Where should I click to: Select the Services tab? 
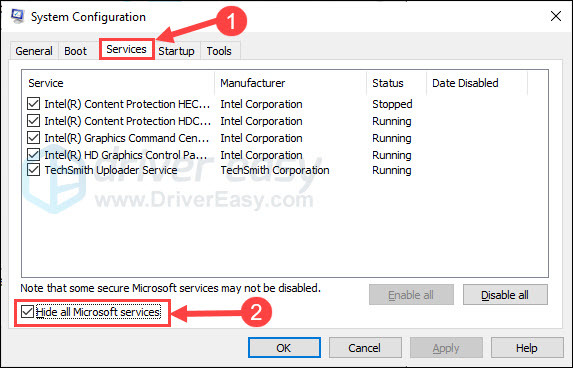click(x=126, y=49)
